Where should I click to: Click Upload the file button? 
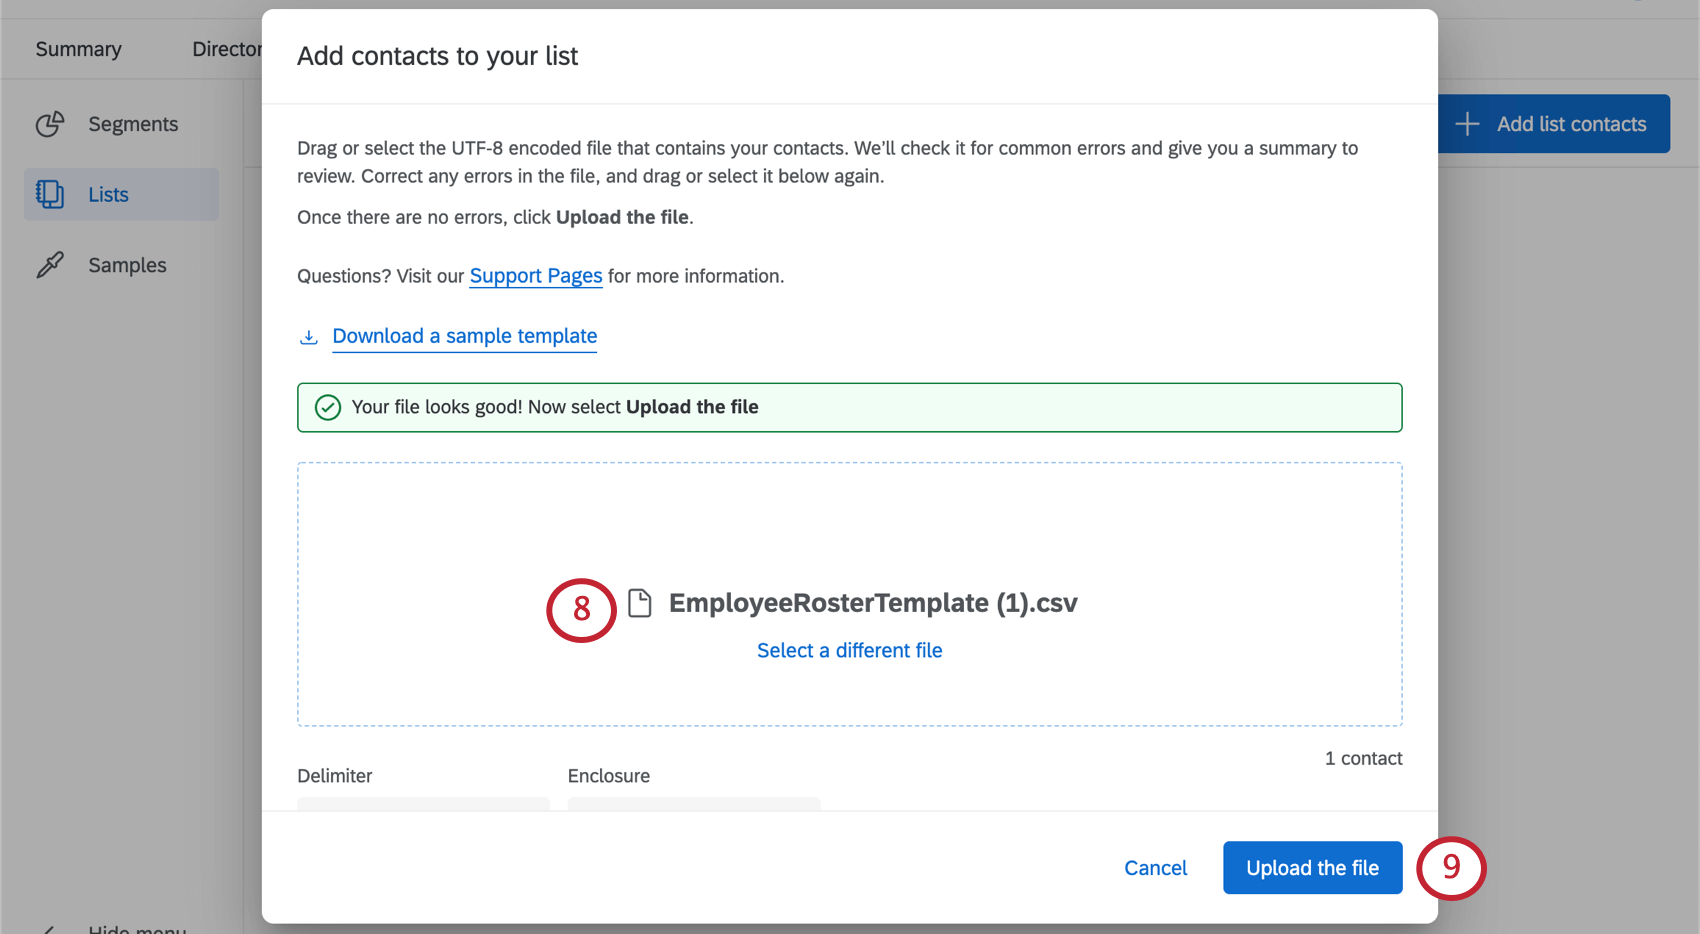(x=1312, y=867)
